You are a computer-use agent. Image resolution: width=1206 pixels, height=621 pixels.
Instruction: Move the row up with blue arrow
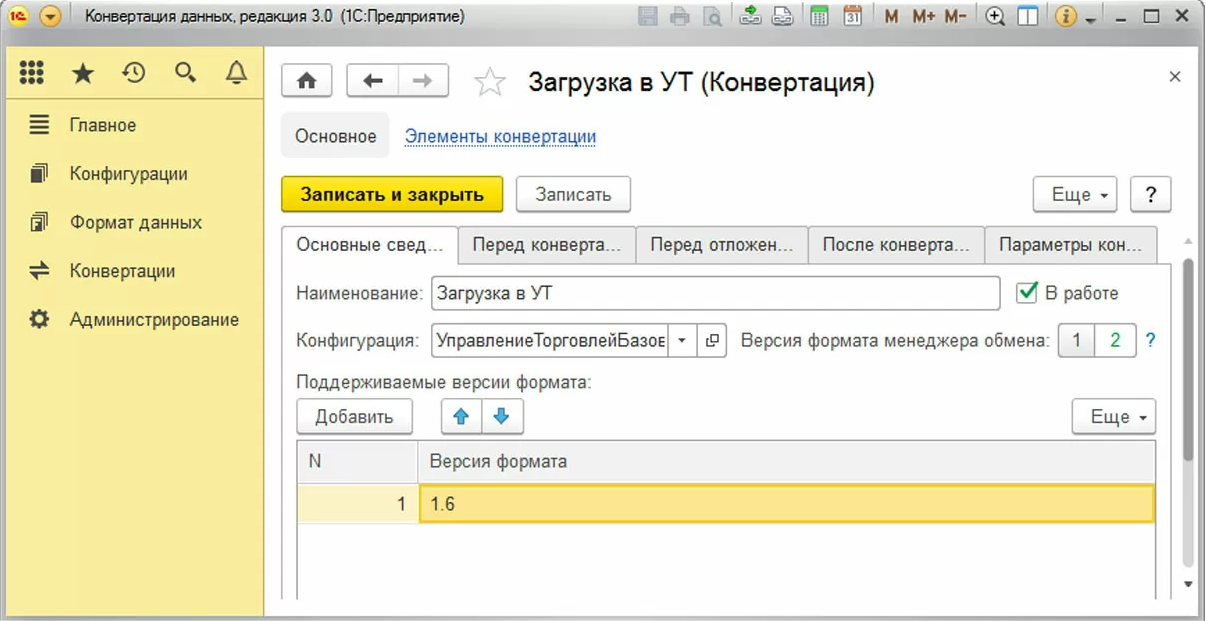pos(461,417)
